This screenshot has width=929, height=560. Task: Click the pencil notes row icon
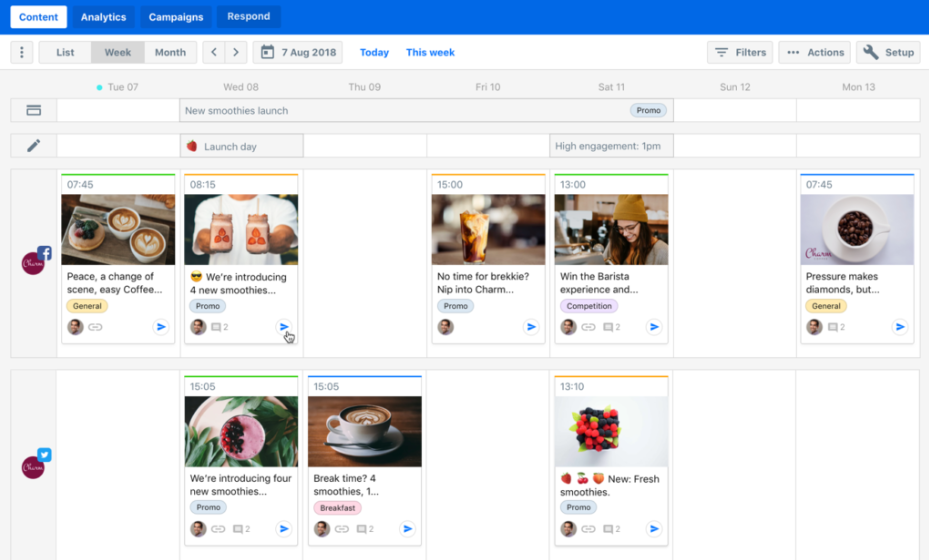coord(33,146)
